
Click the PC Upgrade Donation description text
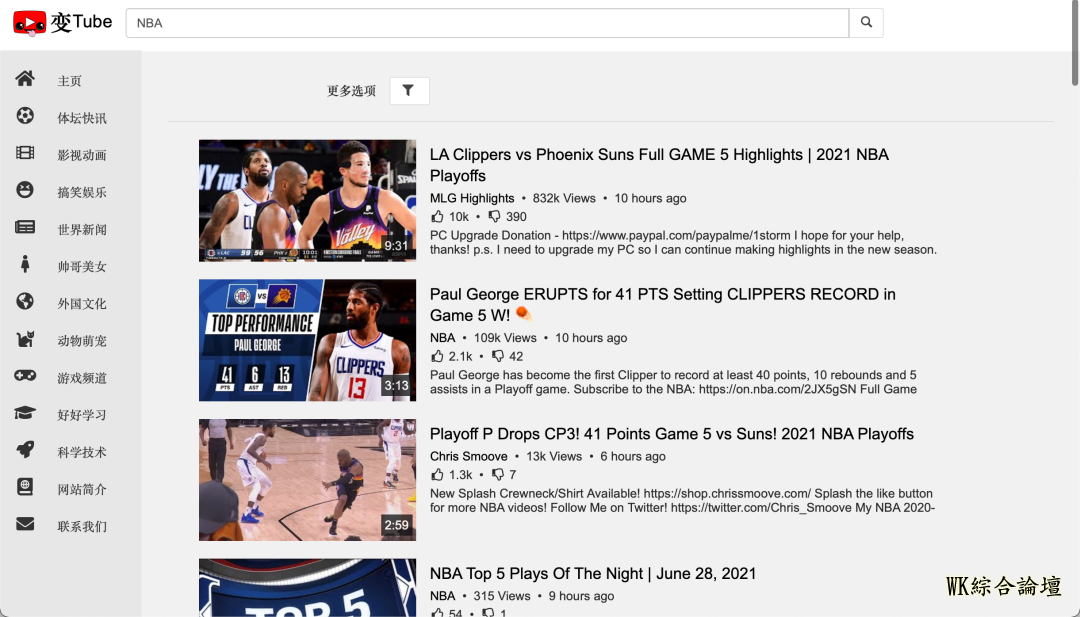point(683,242)
